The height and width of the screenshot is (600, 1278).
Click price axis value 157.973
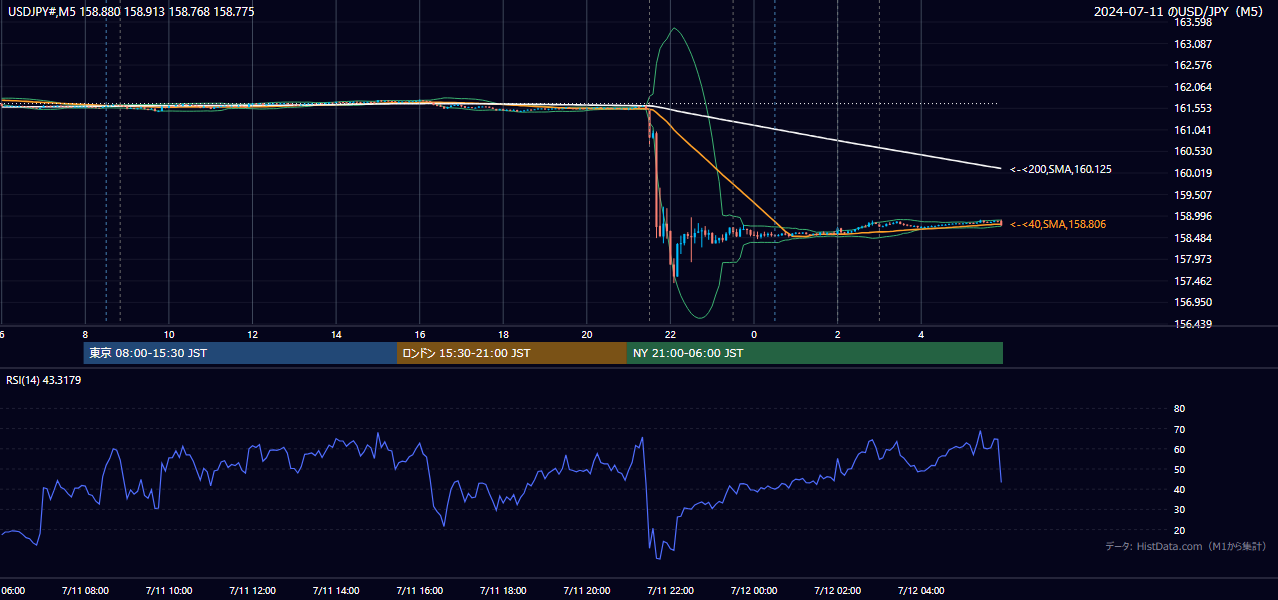click(1192, 259)
